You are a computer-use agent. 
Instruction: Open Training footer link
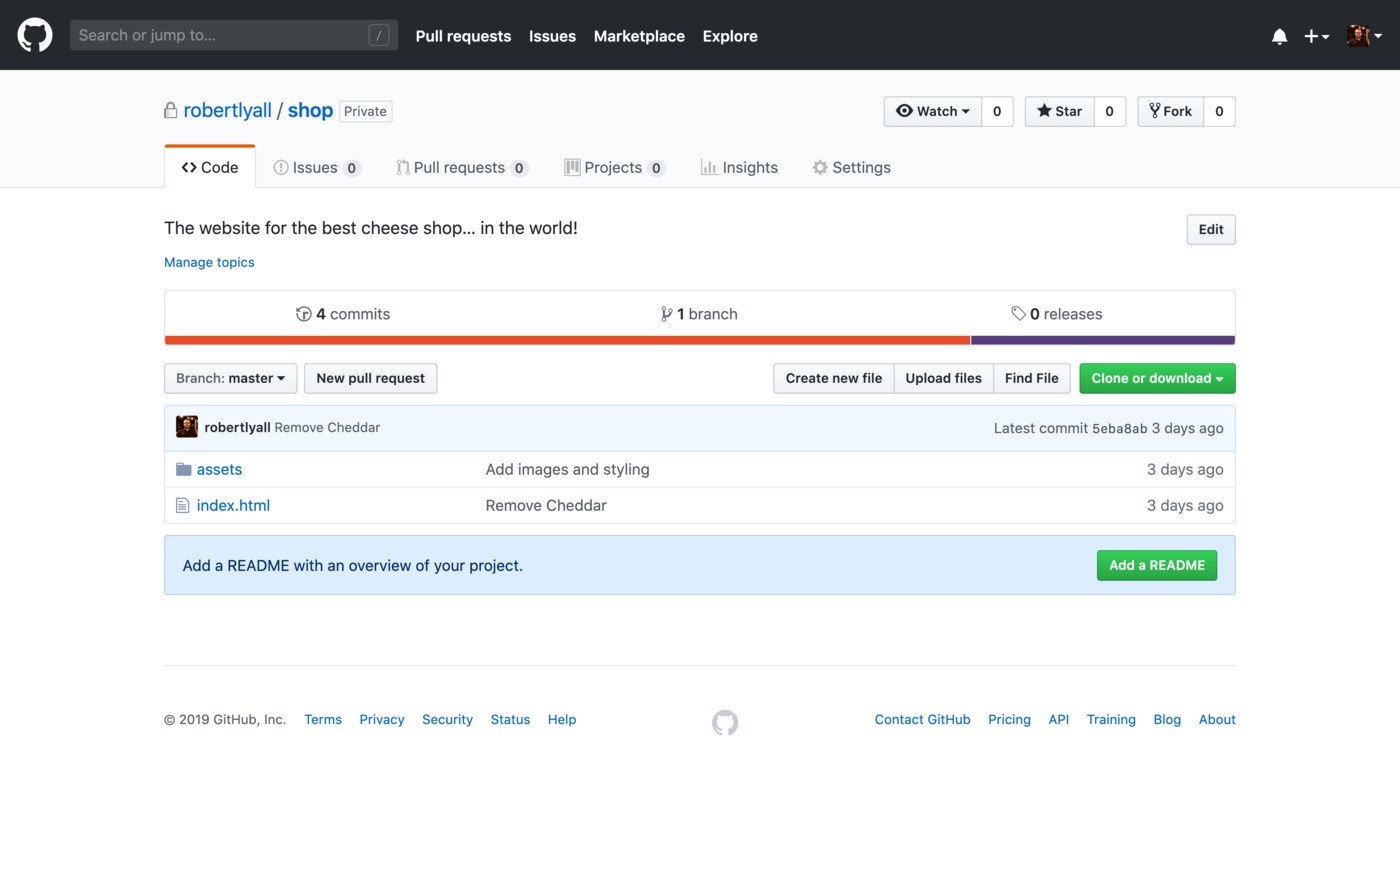pyautogui.click(x=1111, y=719)
